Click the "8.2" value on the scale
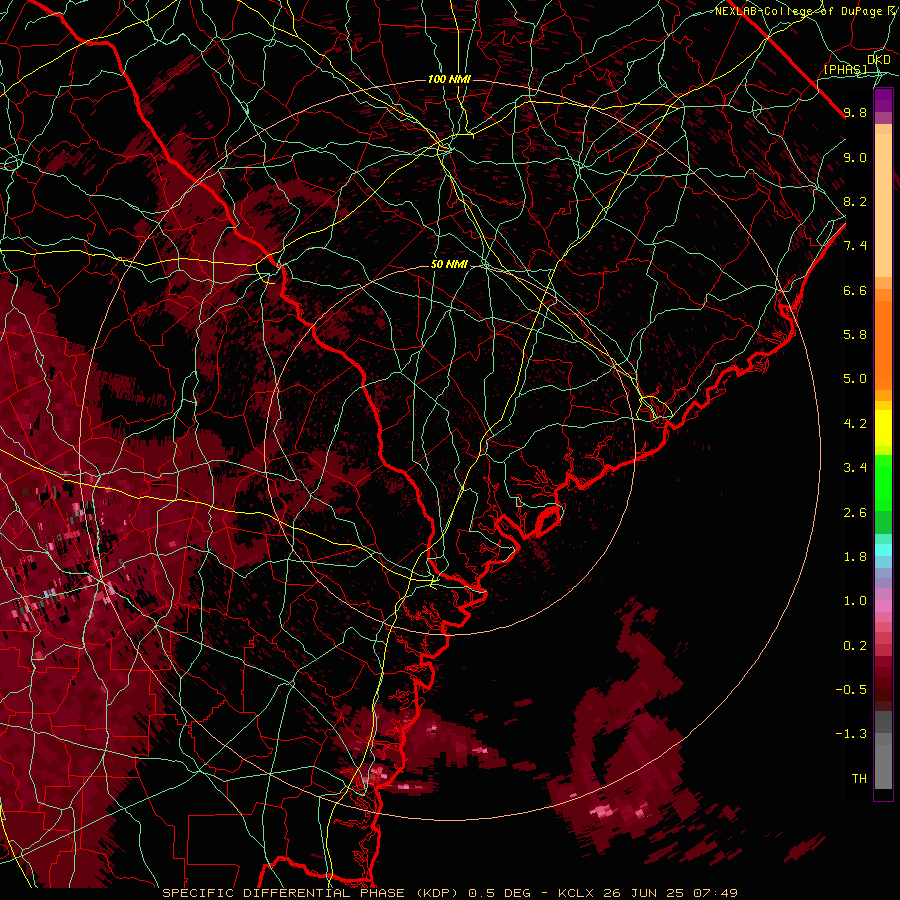Viewport: 900px width, 900px height. click(855, 201)
